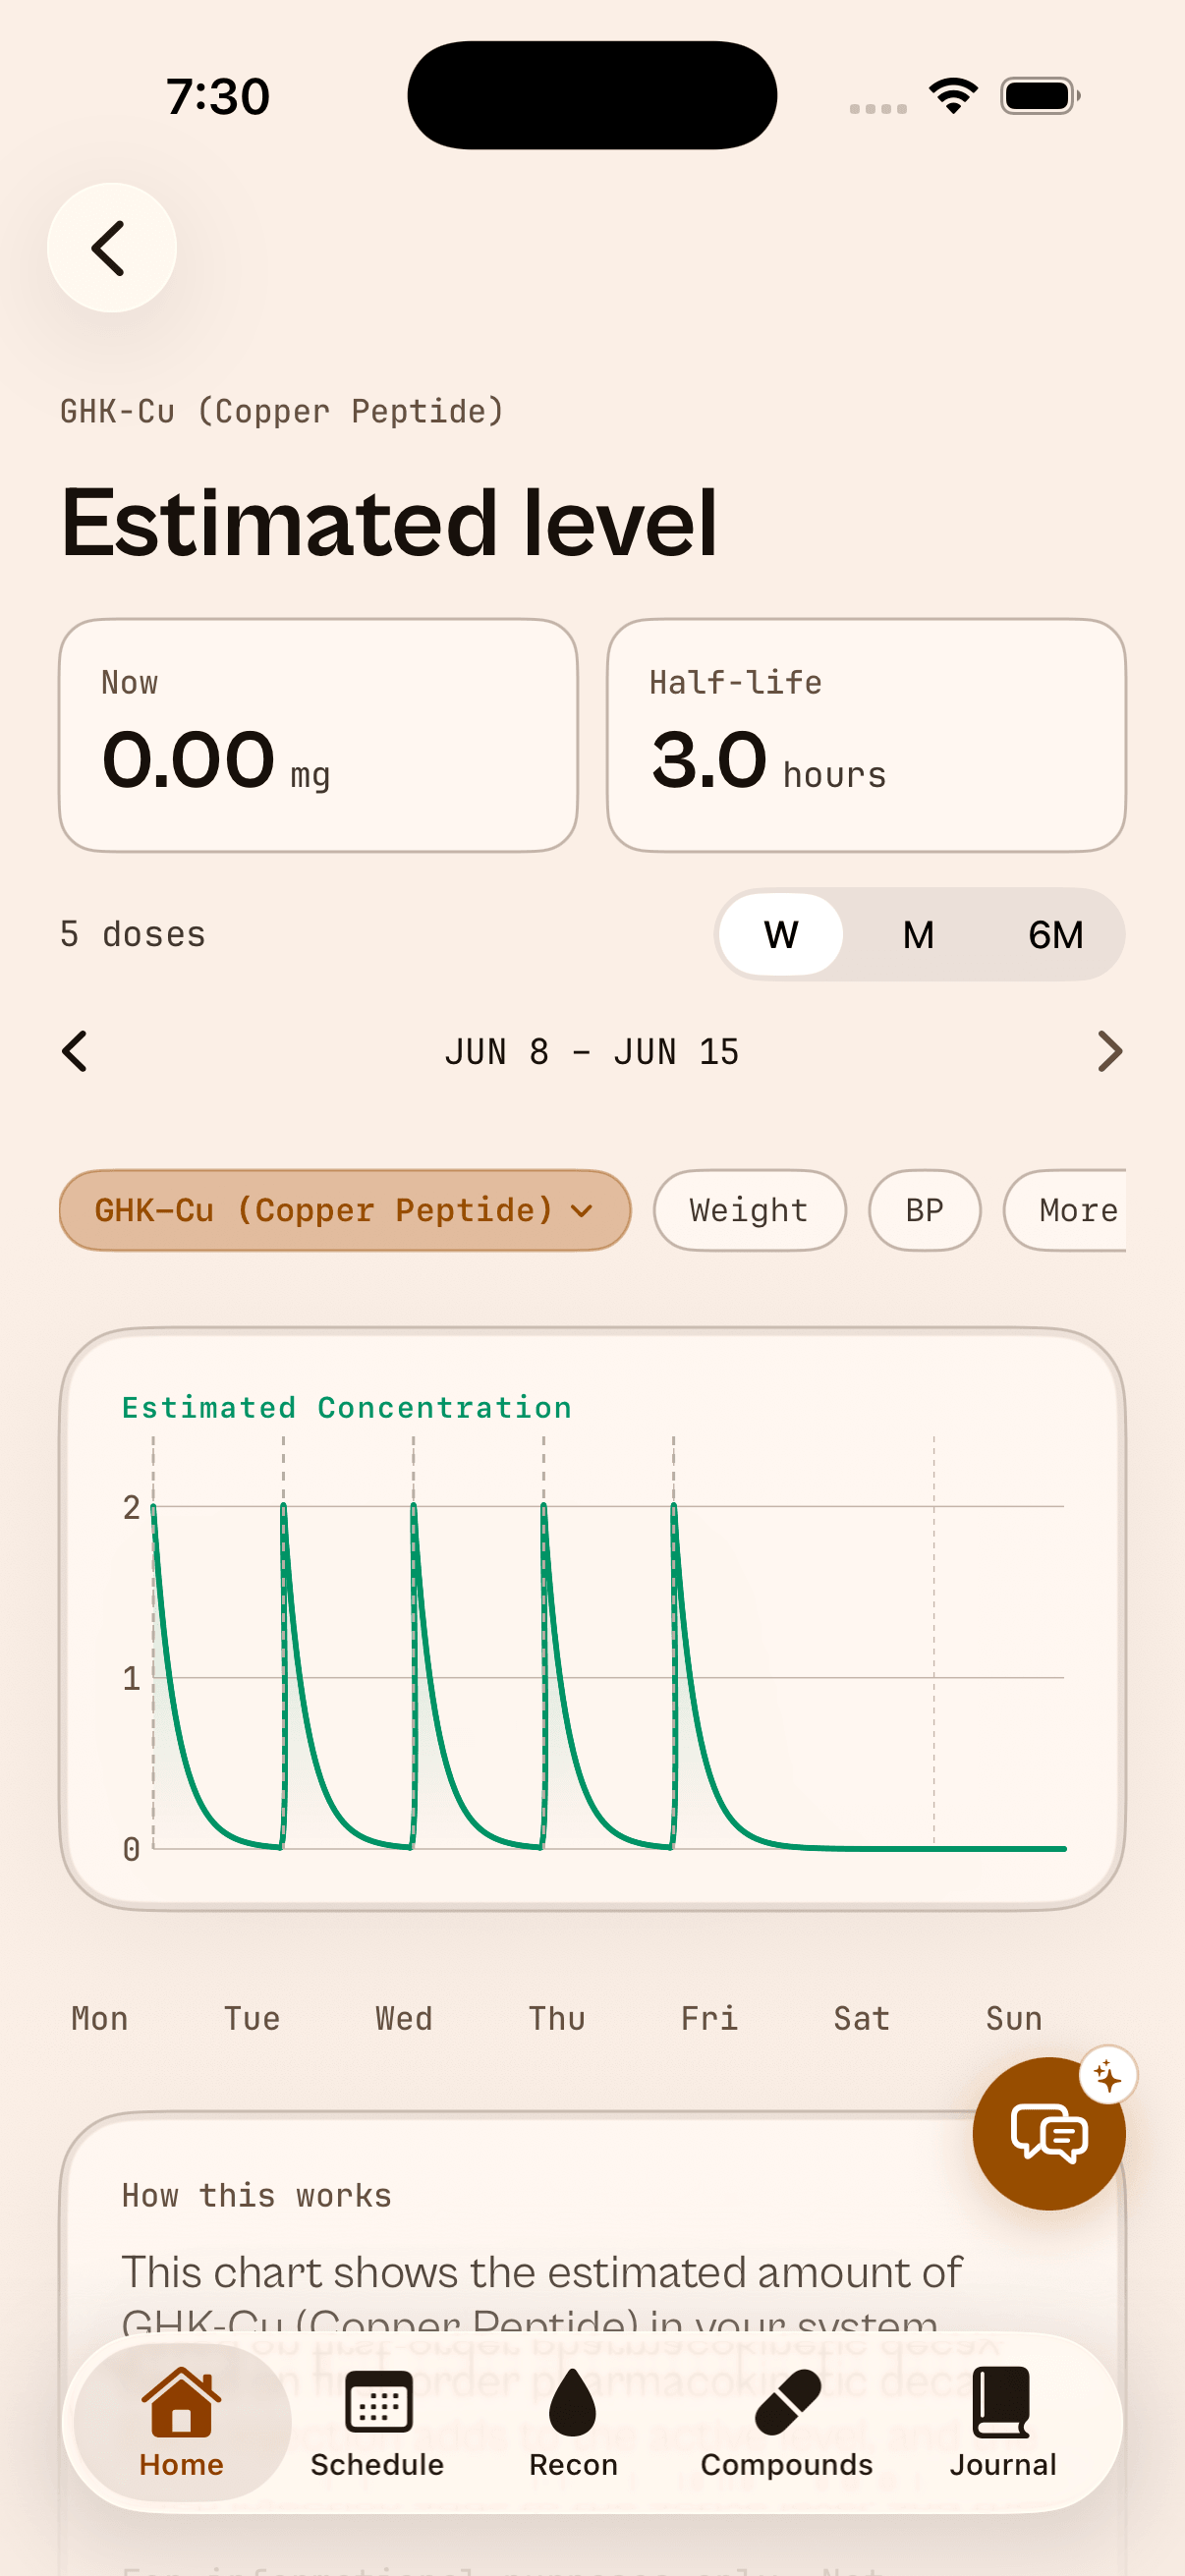The image size is (1185, 2576).
Task: Tap the battery status icon
Action: [x=1040, y=96]
